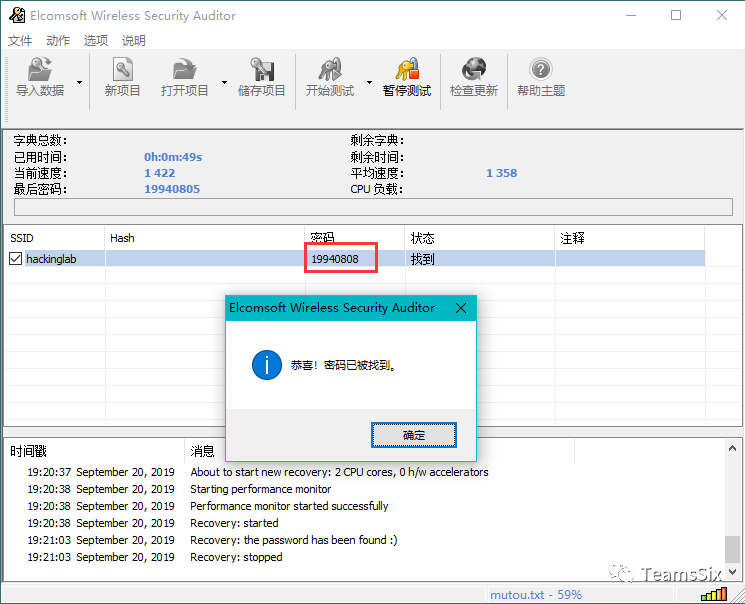Click the 剩余字典 label
745x604 pixels.
point(377,140)
